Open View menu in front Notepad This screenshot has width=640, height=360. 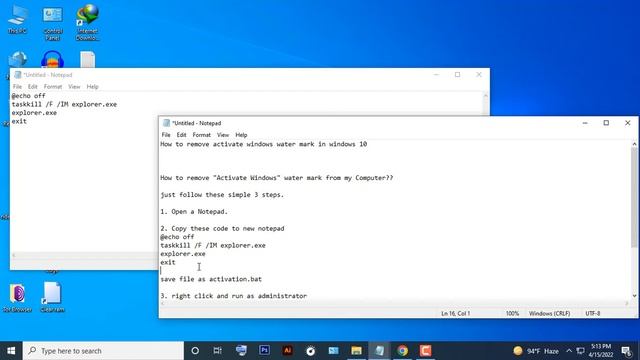(x=222, y=135)
